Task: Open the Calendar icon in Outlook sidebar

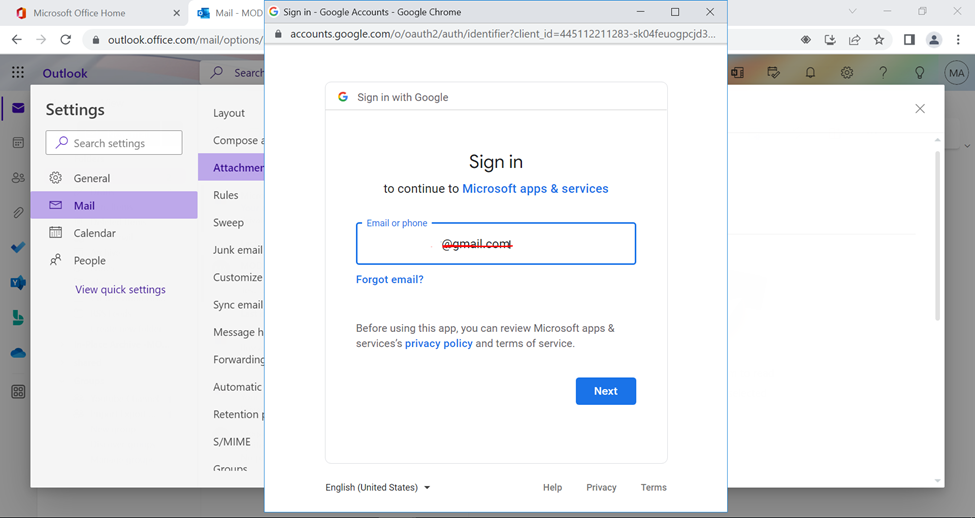Action: pos(18,143)
